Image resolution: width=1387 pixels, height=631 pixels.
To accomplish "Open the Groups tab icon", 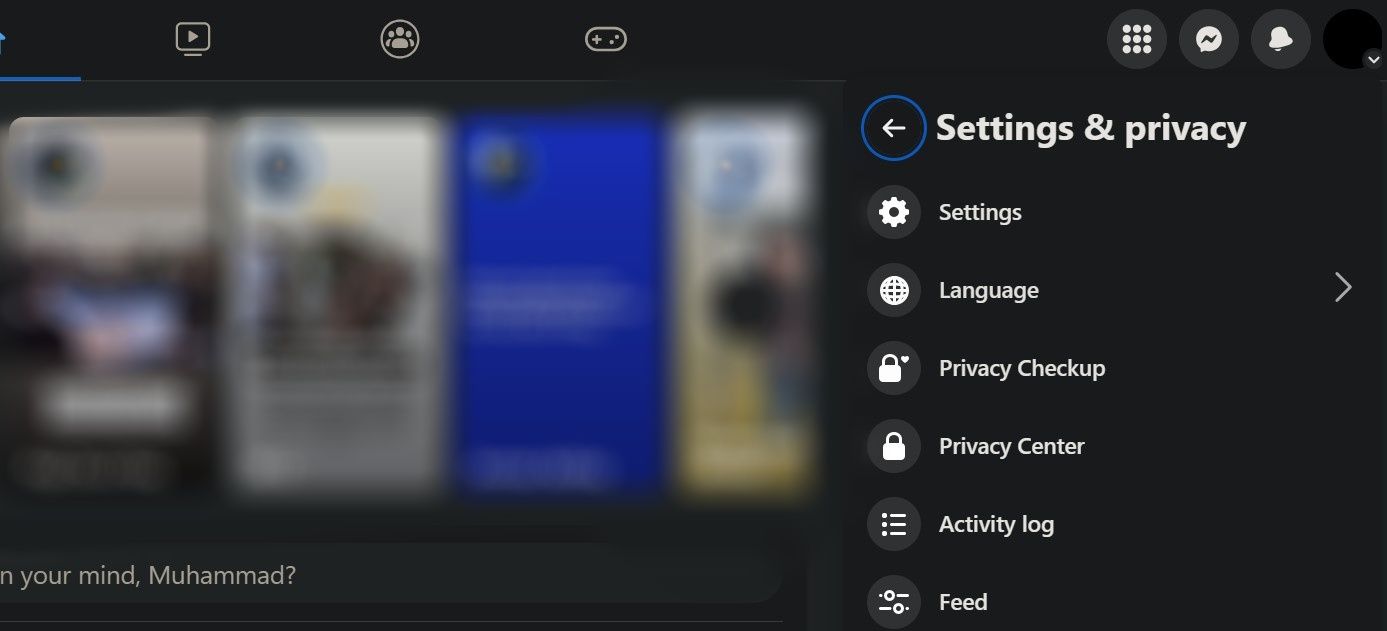I will 399,39.
